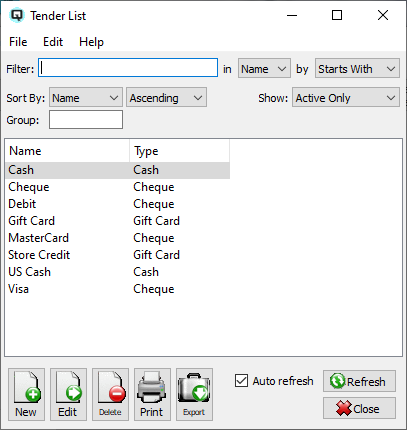Expand the Starts With match dropdown
The image size is (407, 430).
[x=357, y=69]
